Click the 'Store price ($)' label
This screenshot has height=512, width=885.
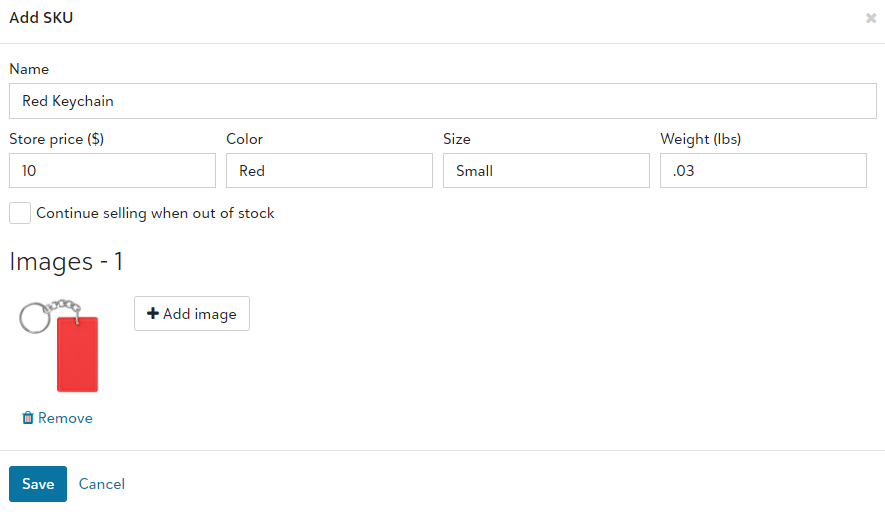[57, 139]
